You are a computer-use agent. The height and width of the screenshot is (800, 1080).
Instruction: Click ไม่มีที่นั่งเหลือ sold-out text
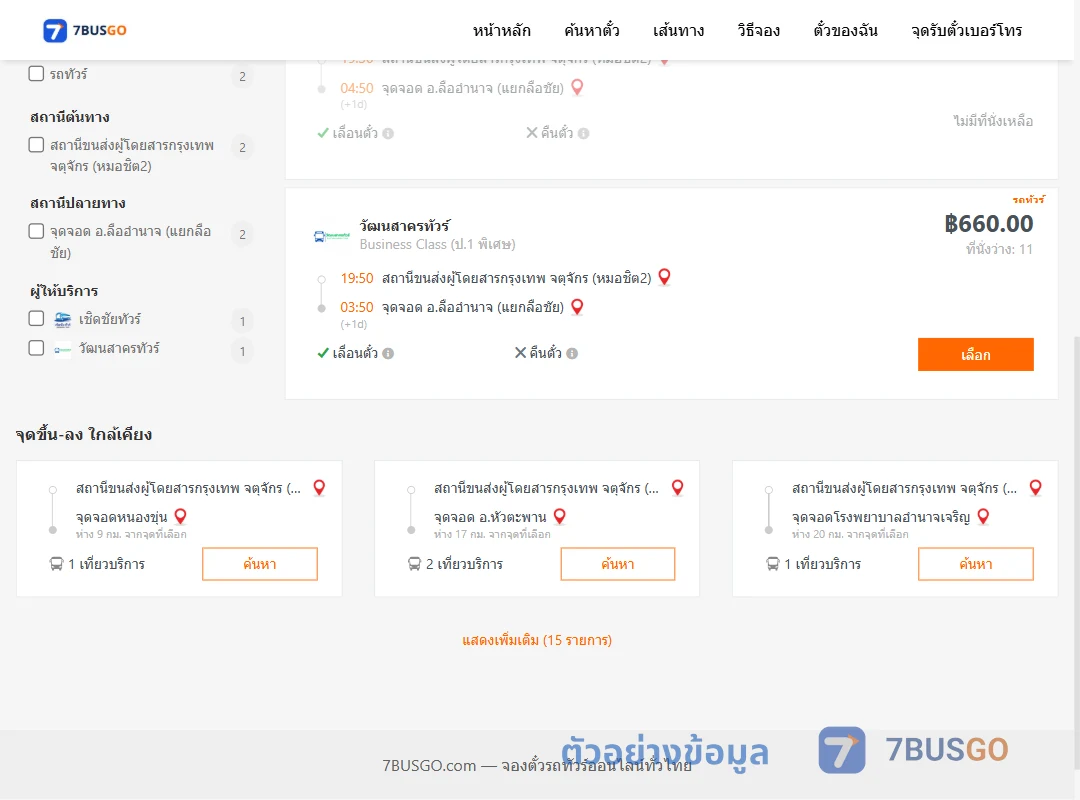(x=993, y=121)
